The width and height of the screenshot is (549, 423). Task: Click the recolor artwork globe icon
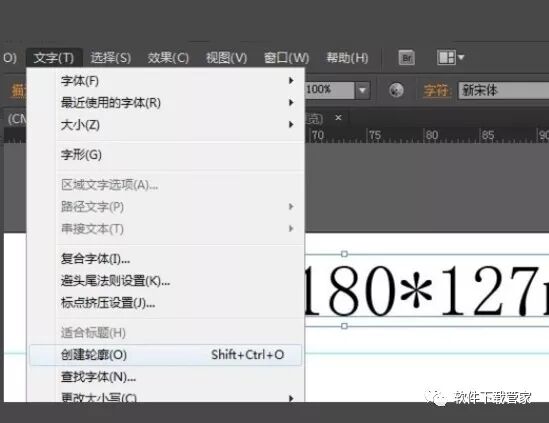(x=396, y=90)
